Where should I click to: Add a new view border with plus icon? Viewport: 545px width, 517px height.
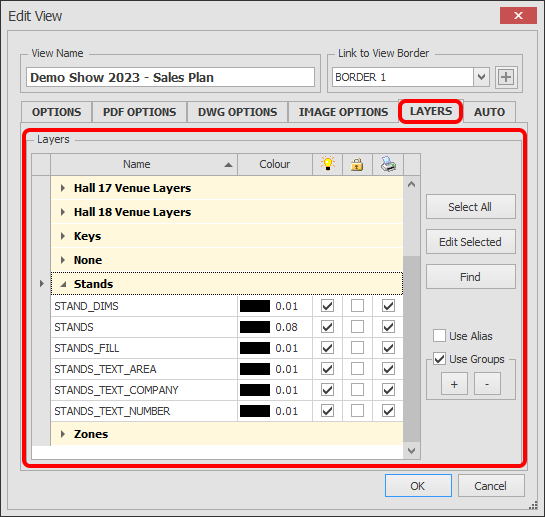pyautogui.click(x=506, y=77)
